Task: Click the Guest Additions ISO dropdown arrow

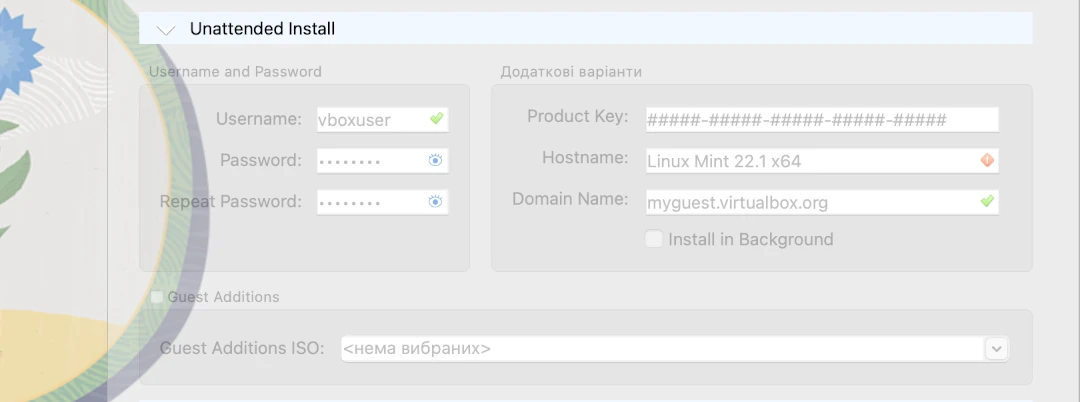Action: click(x=996, y=349)
